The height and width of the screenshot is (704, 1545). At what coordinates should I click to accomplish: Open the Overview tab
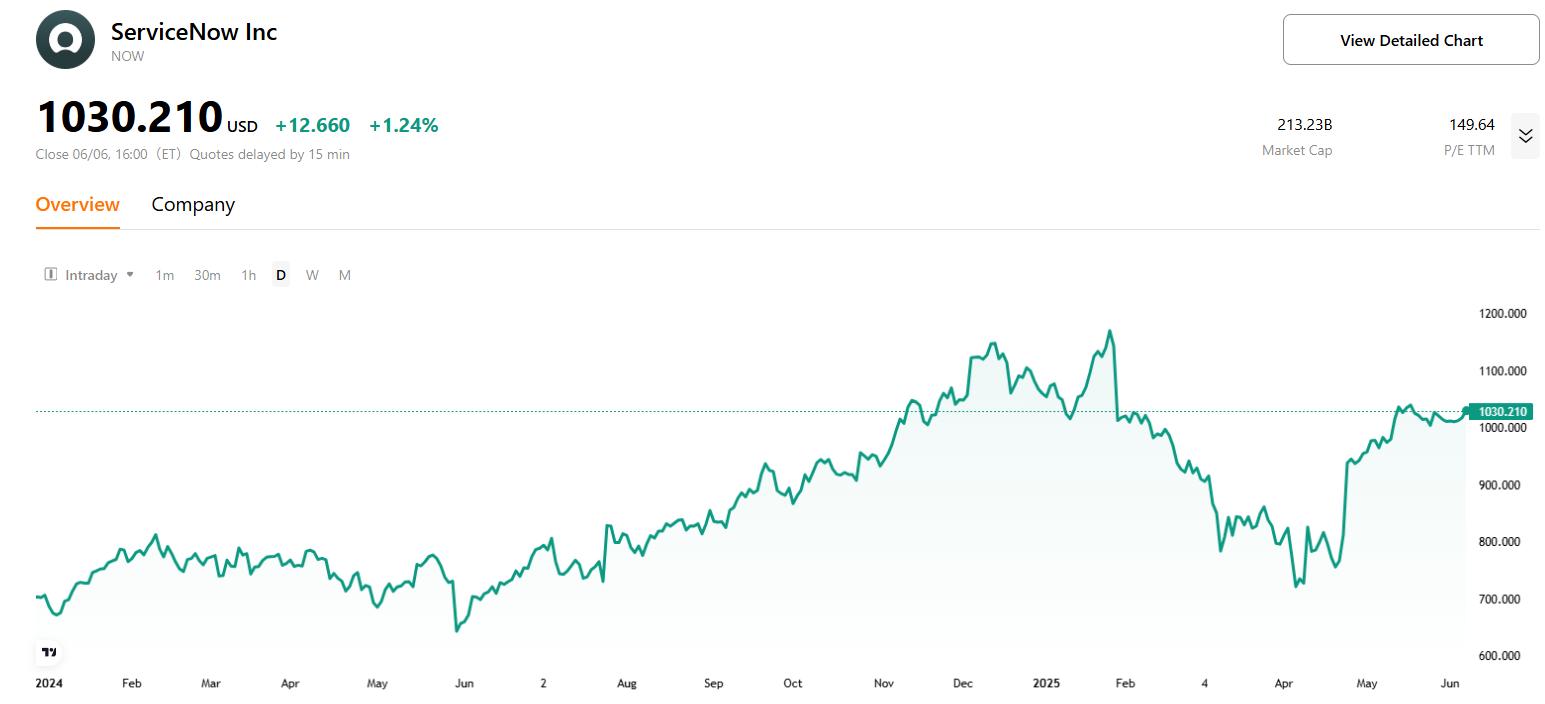point(77,205)
